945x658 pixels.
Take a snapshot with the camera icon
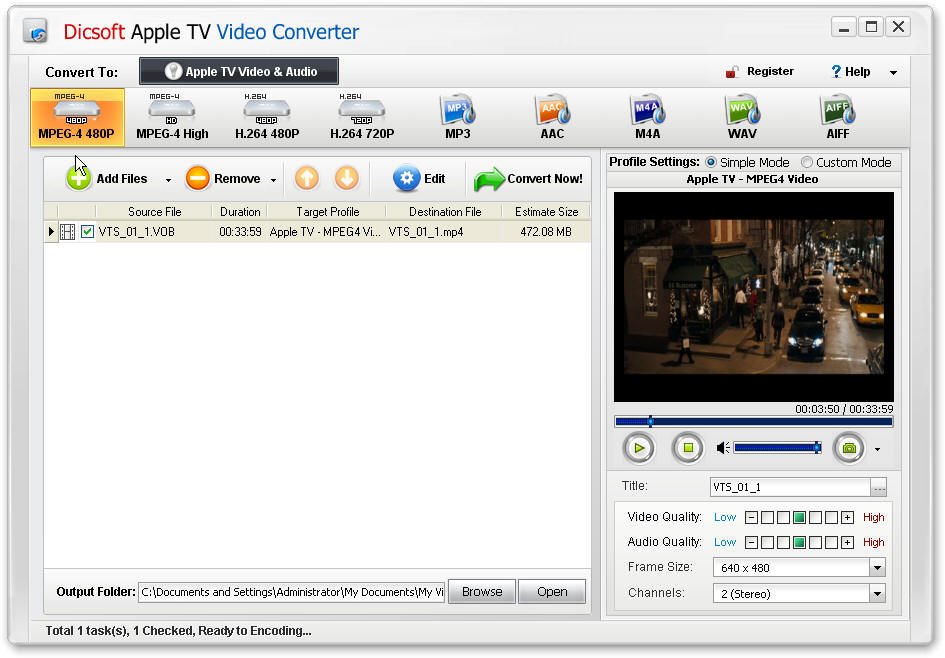point(849,448)
